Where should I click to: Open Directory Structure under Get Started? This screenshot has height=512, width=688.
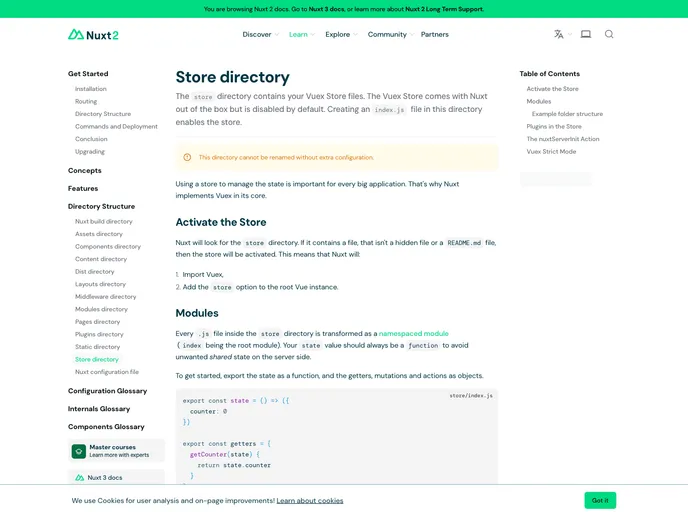point(103,114)
